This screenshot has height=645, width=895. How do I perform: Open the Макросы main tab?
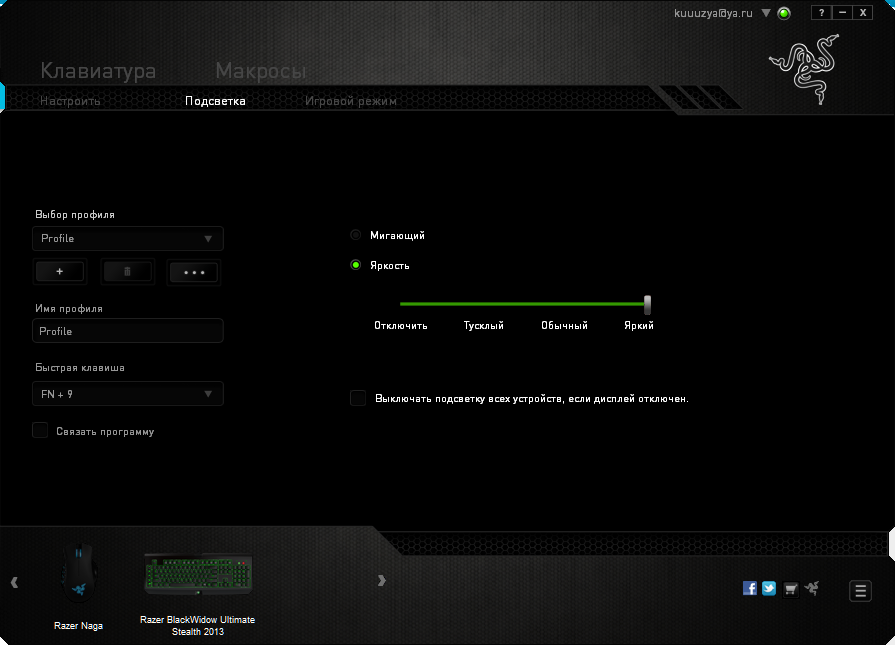click(x=261, y=71)
